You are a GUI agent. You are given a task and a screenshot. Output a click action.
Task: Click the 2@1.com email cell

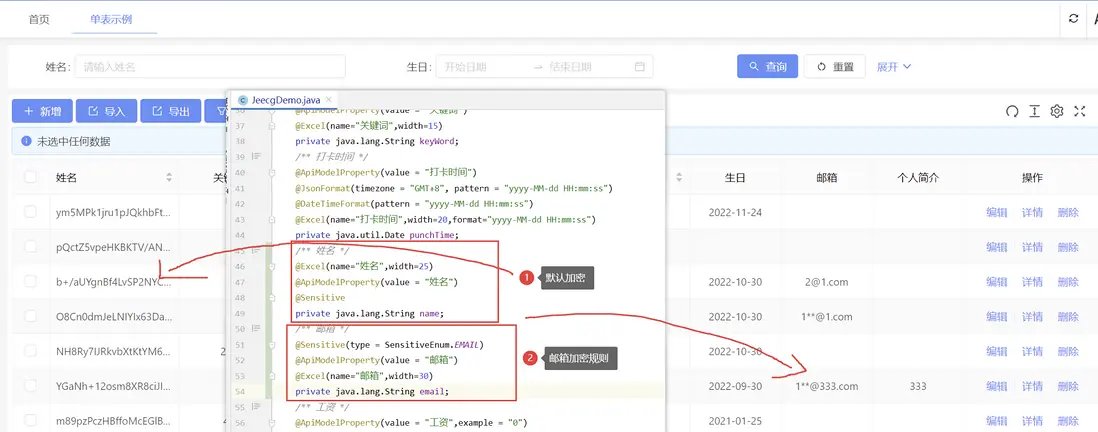tap(826, 281)
